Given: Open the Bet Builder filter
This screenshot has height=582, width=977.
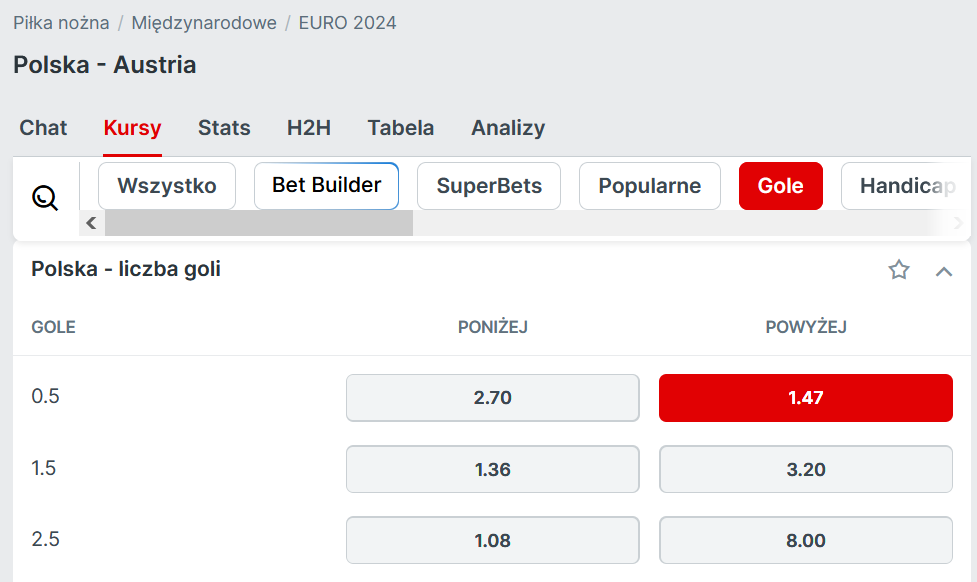Looking at the screenshot, I should pyautogui.click(x=326, y=186).
